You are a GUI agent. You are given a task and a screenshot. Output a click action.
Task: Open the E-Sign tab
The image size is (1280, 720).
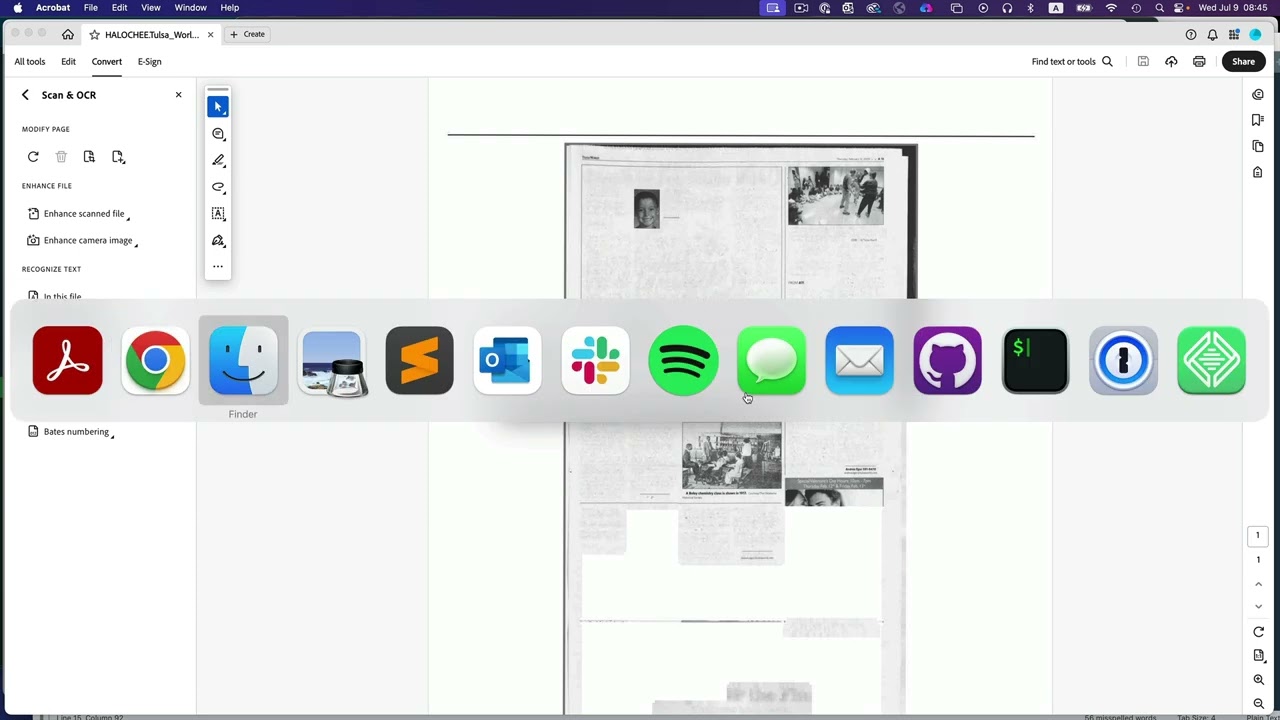pyautogui.click(x=150, y=62)
